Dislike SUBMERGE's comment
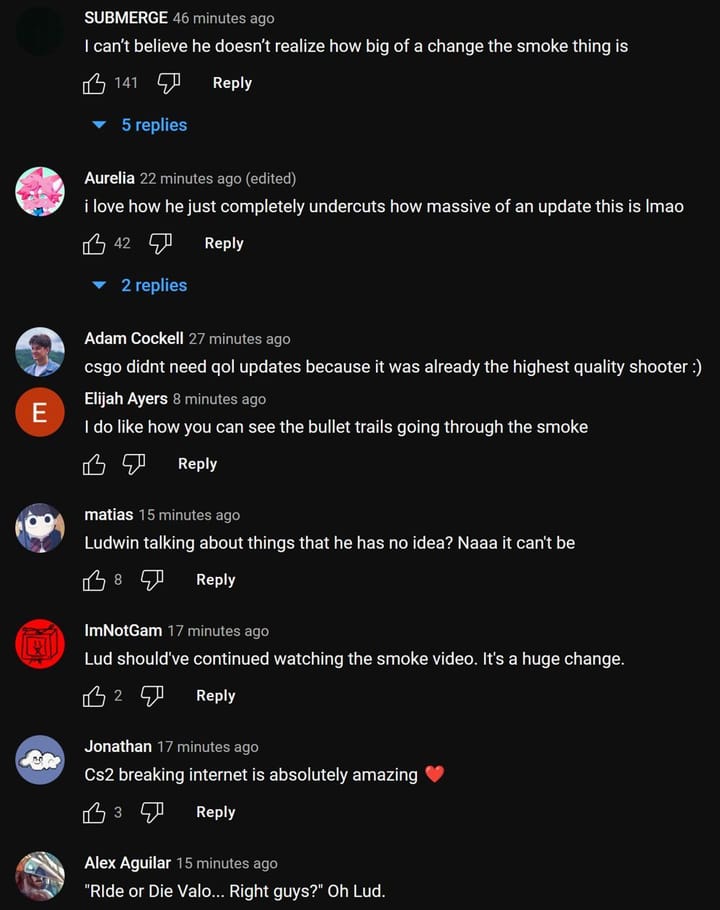The height and width of the screenshot is (910, 720). [x=169, y=84]
